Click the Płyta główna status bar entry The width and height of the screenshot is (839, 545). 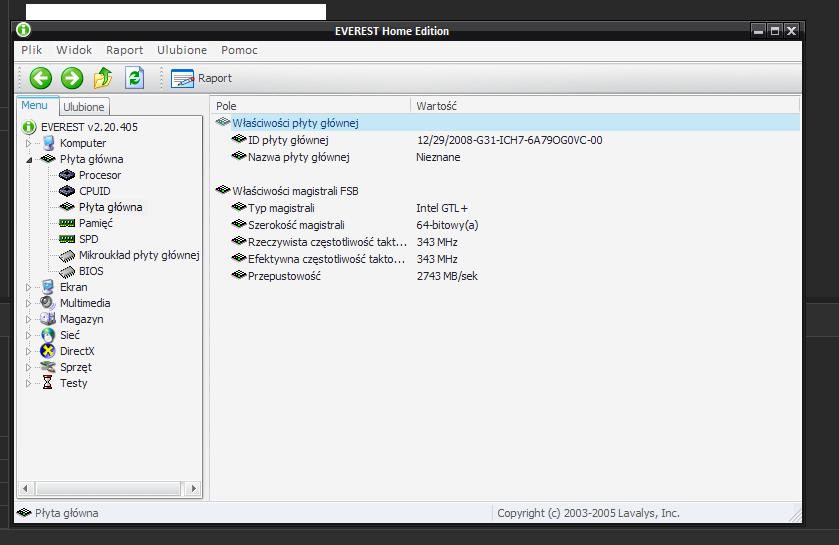58,513
